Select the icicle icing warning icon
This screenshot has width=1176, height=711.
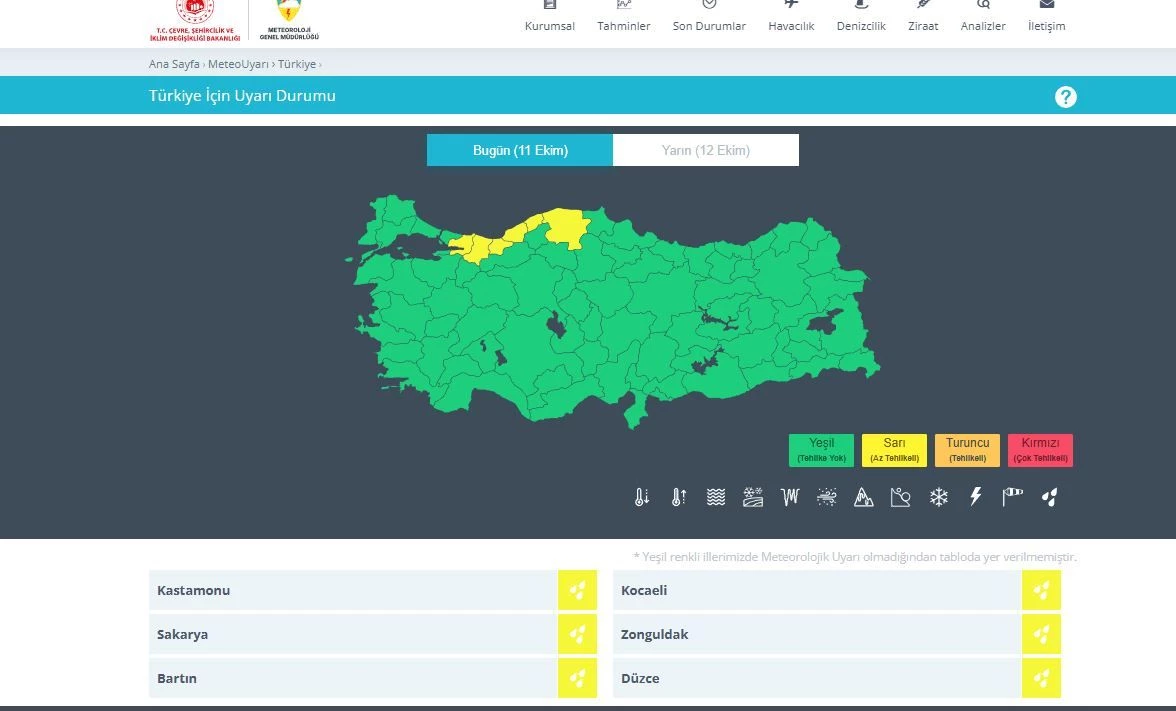[790, 497]
